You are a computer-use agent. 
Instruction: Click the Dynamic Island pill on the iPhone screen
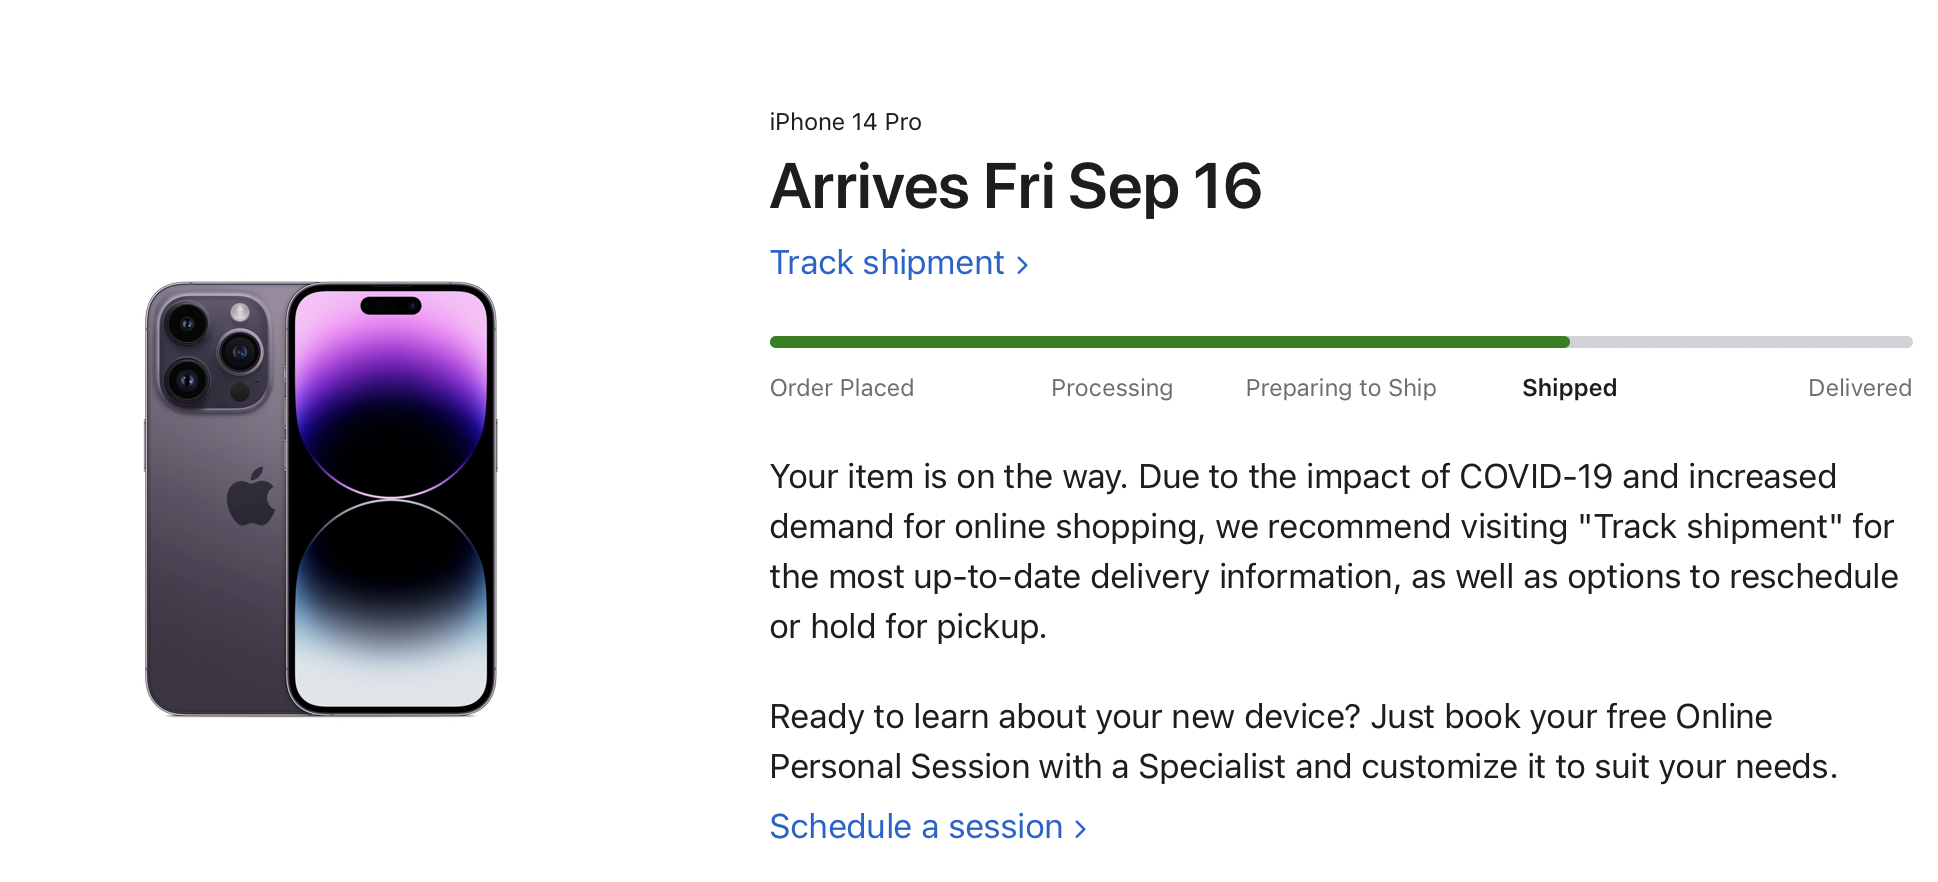click(x=391, y=306)
